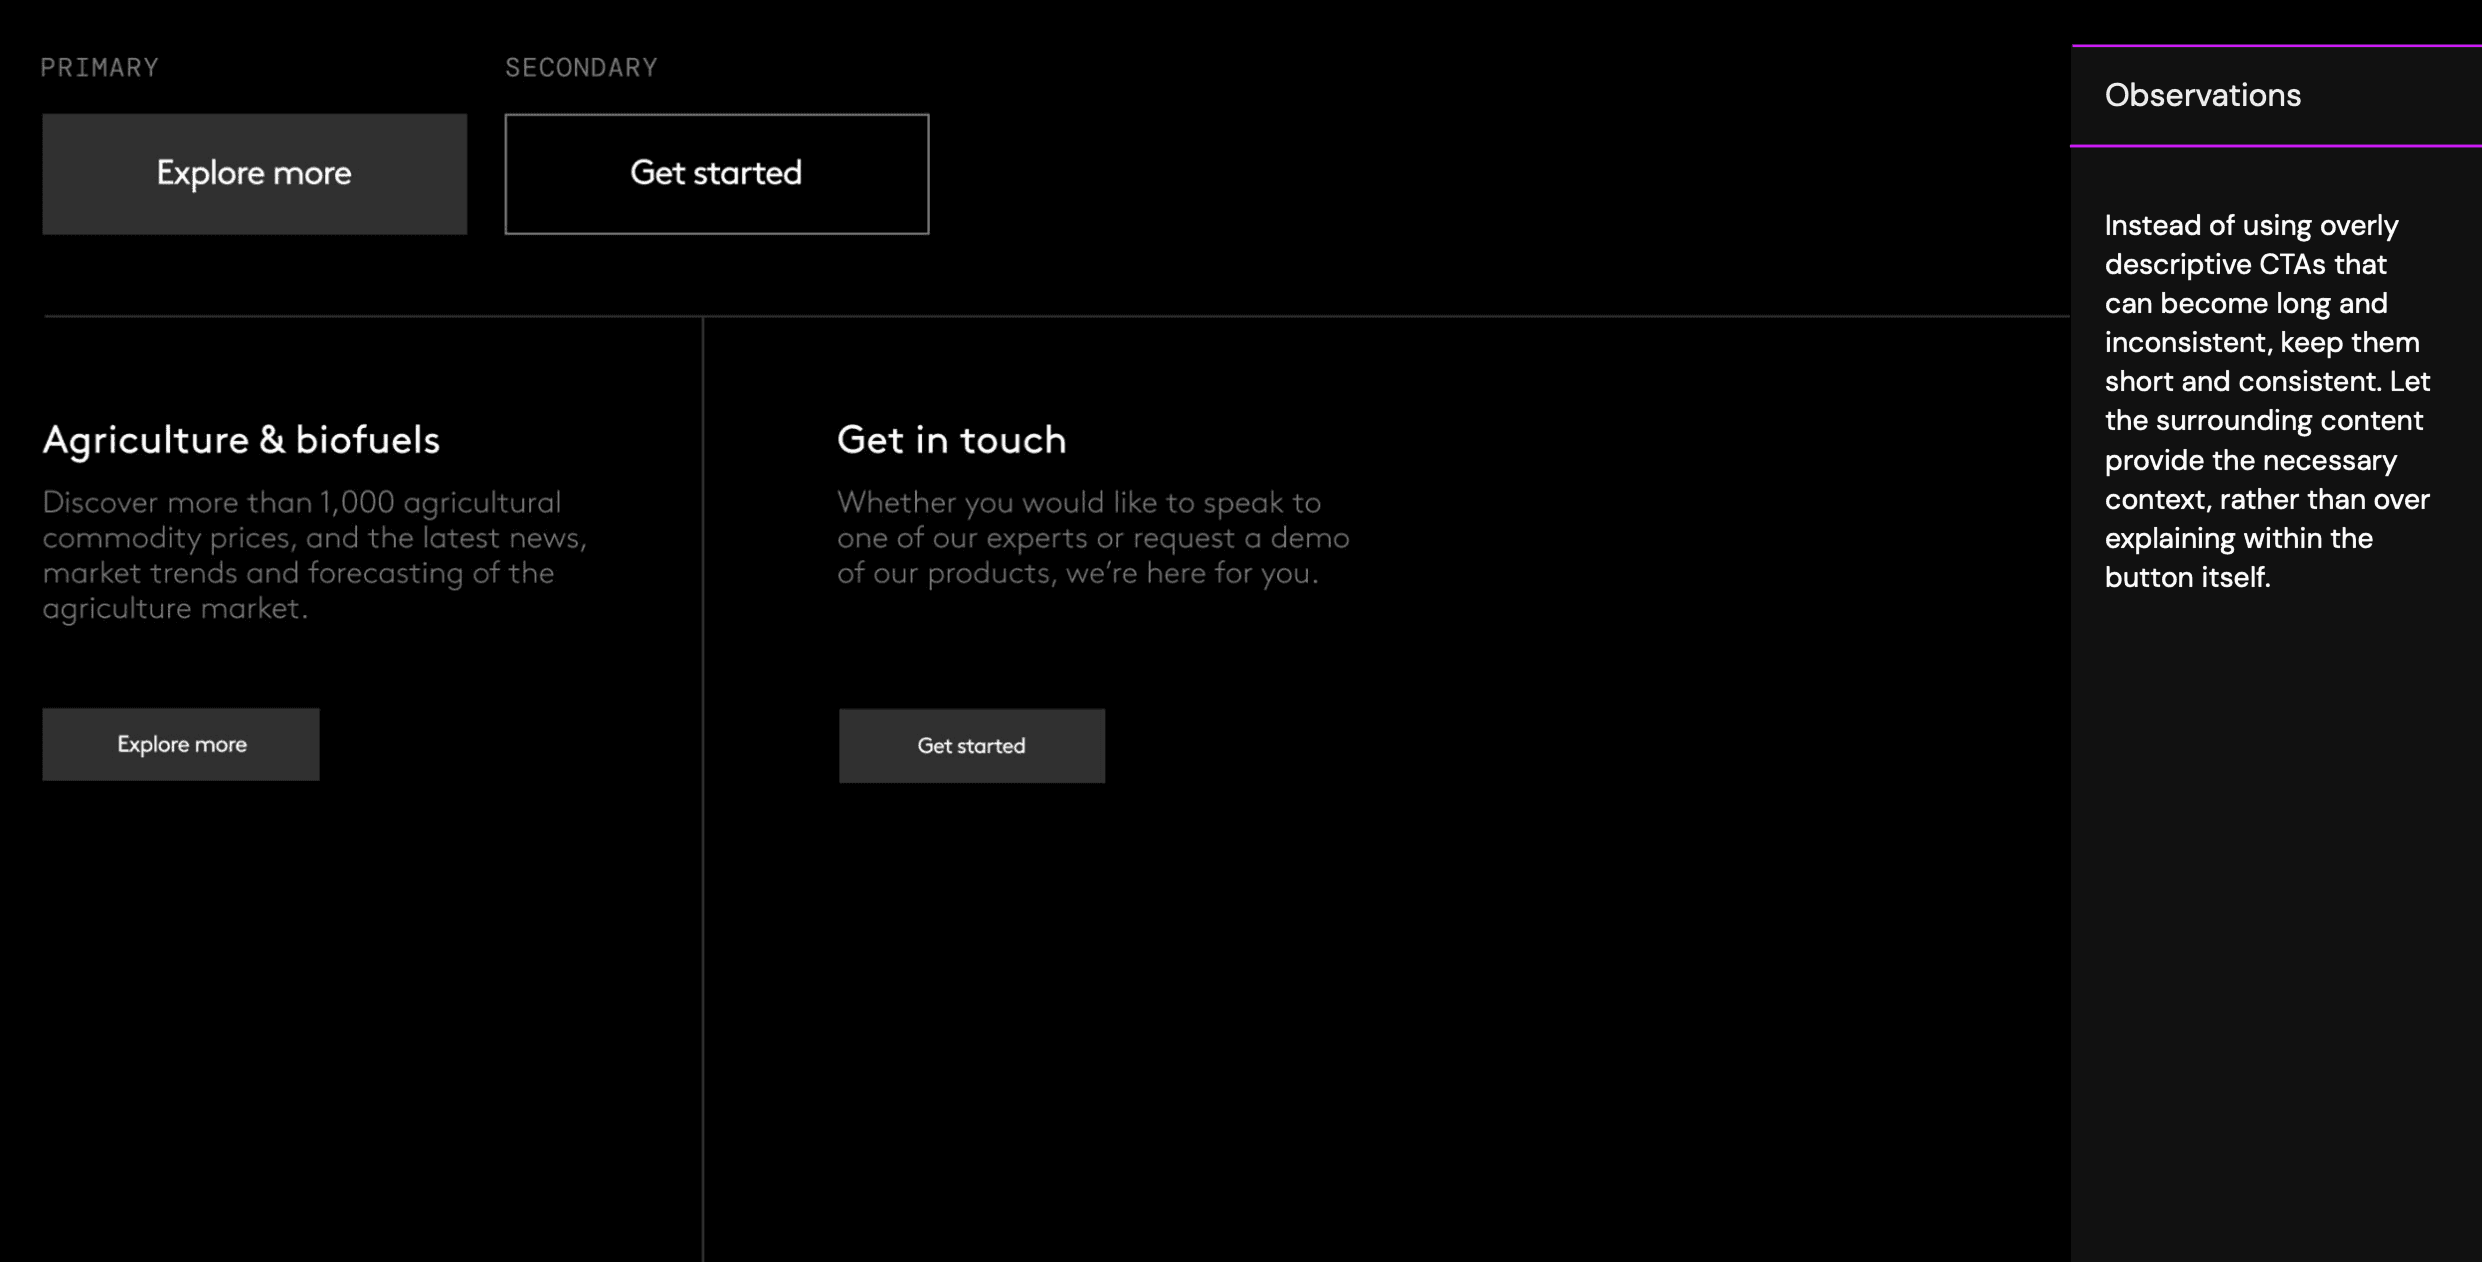
Task: Click the speak to our experts paragraph
Action: 1092,538
